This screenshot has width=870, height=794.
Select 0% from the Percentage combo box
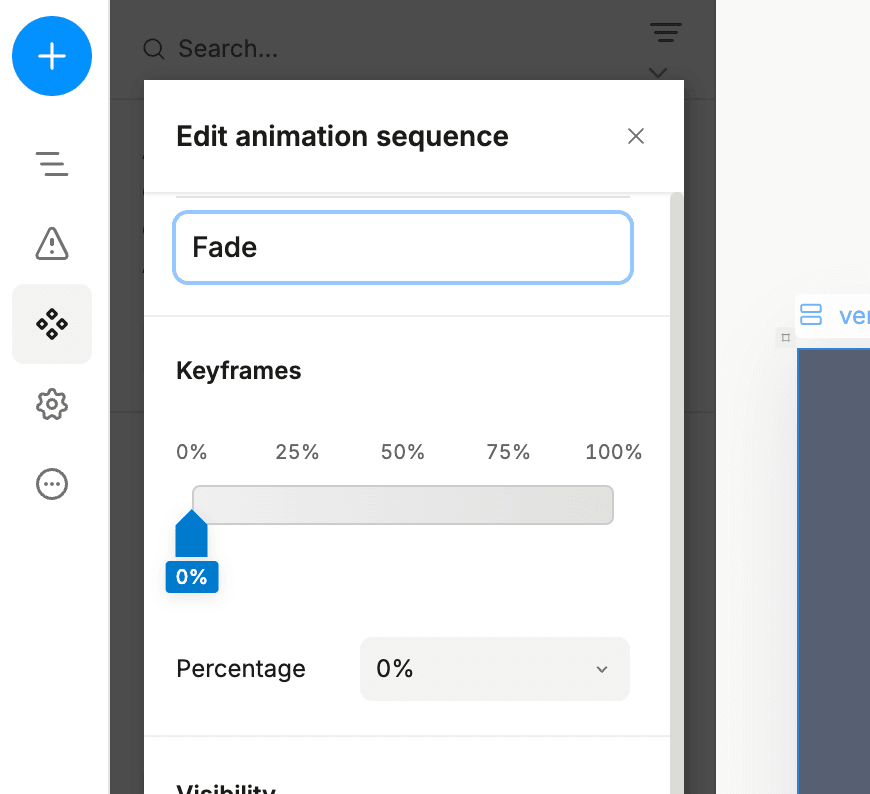coord(495,669)
